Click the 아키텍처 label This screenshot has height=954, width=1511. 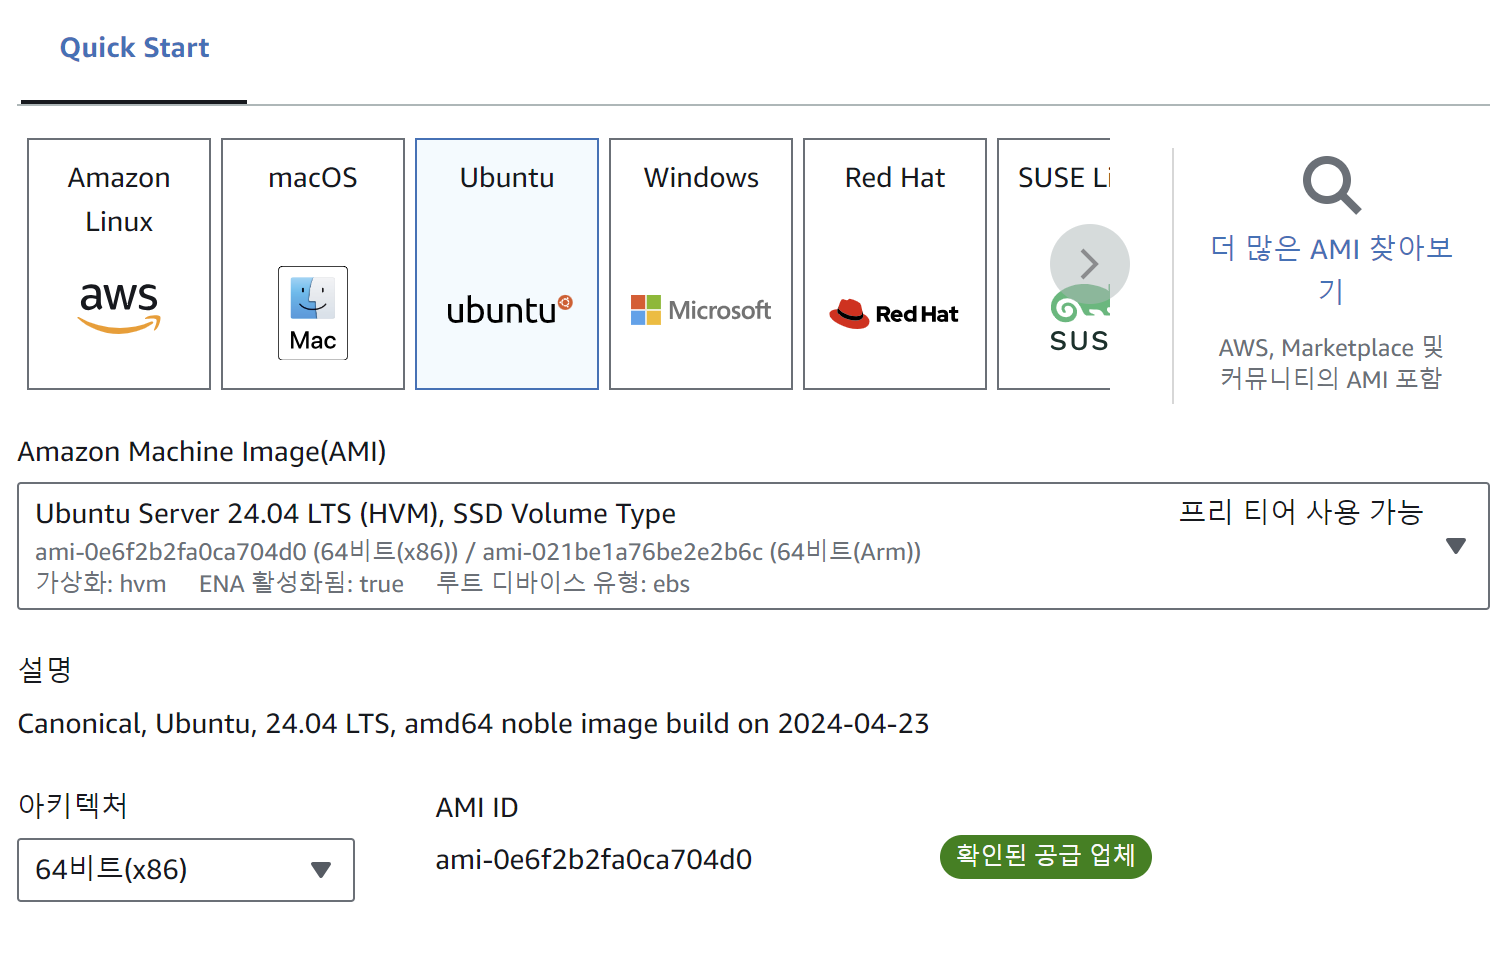(73, 805)
